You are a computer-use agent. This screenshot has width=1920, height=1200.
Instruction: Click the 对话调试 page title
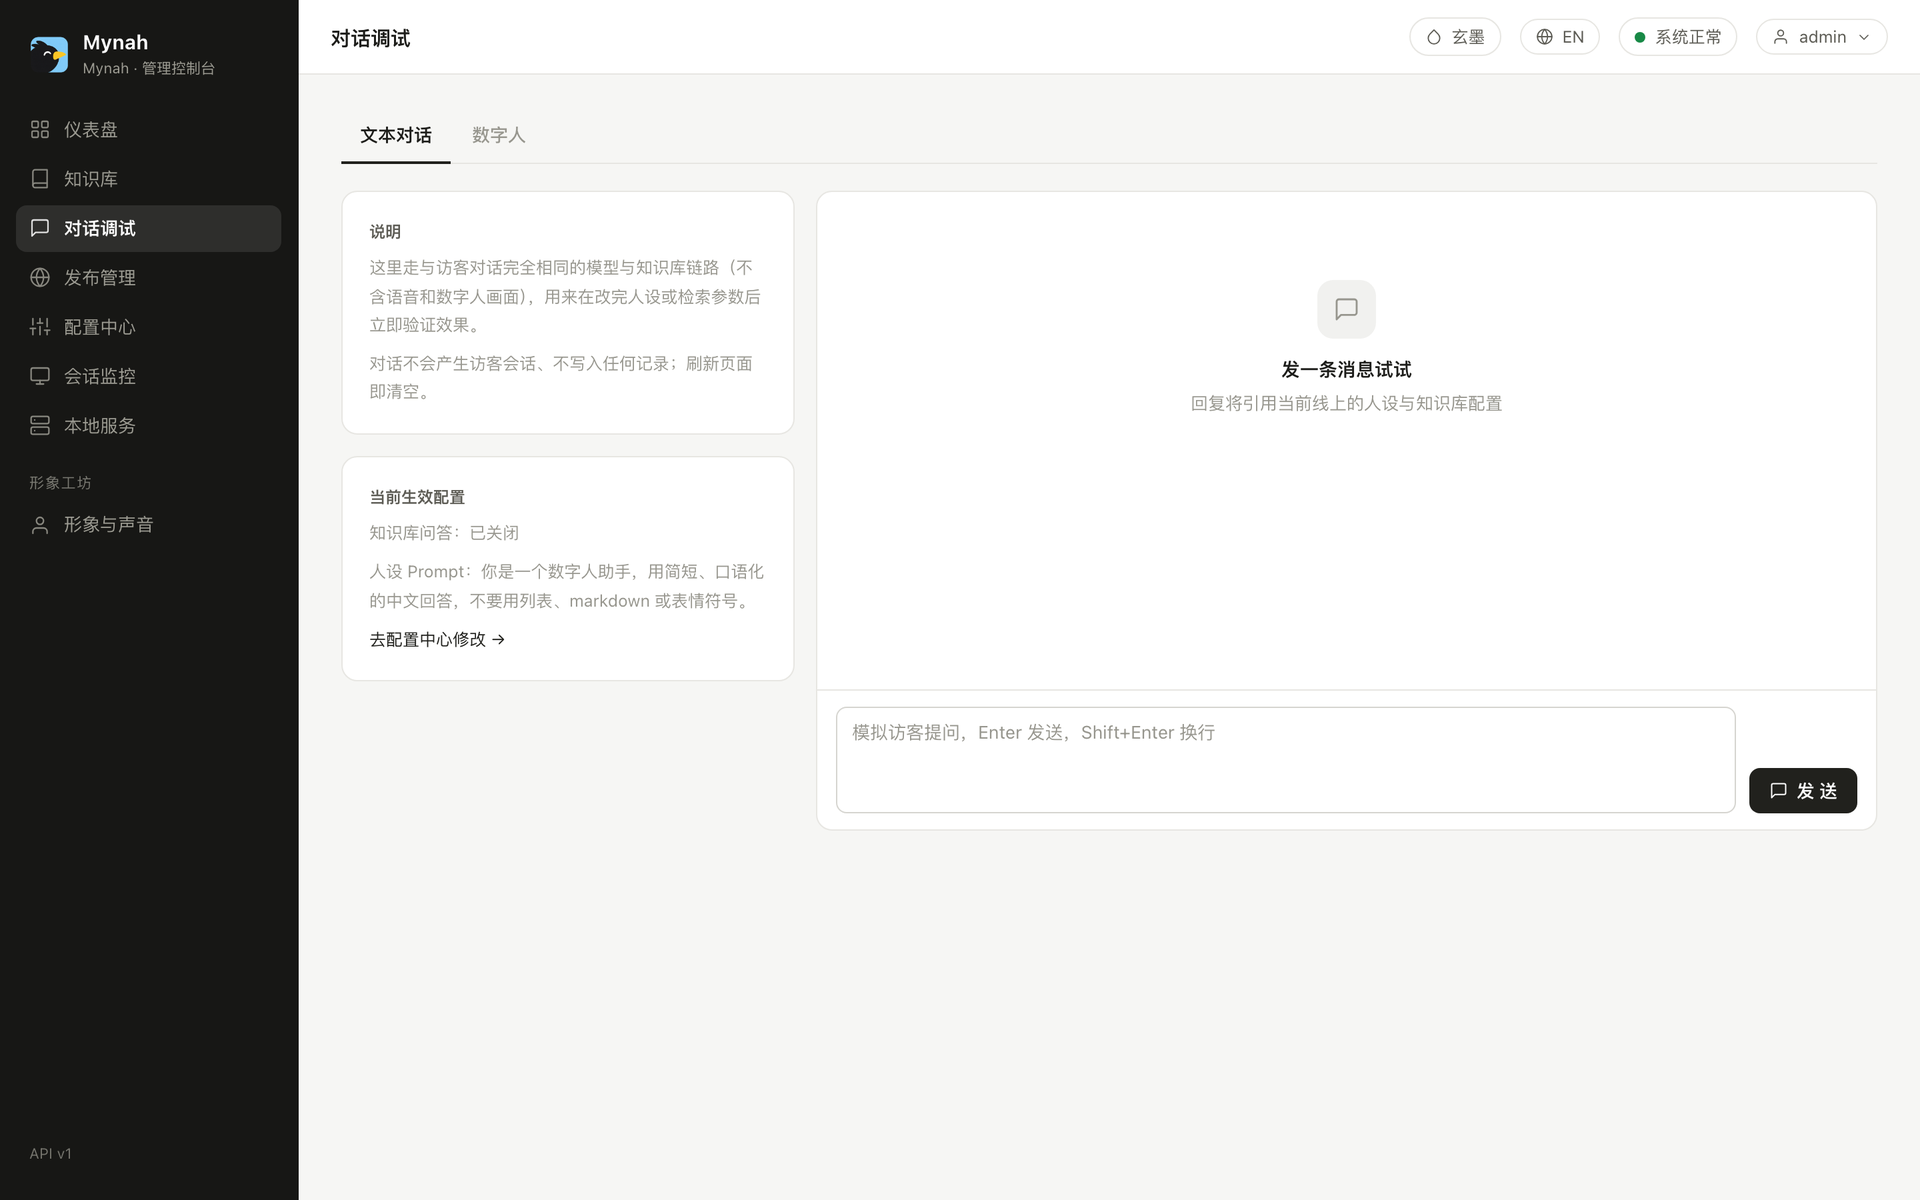pyautogui.click(x=370, y=38)
